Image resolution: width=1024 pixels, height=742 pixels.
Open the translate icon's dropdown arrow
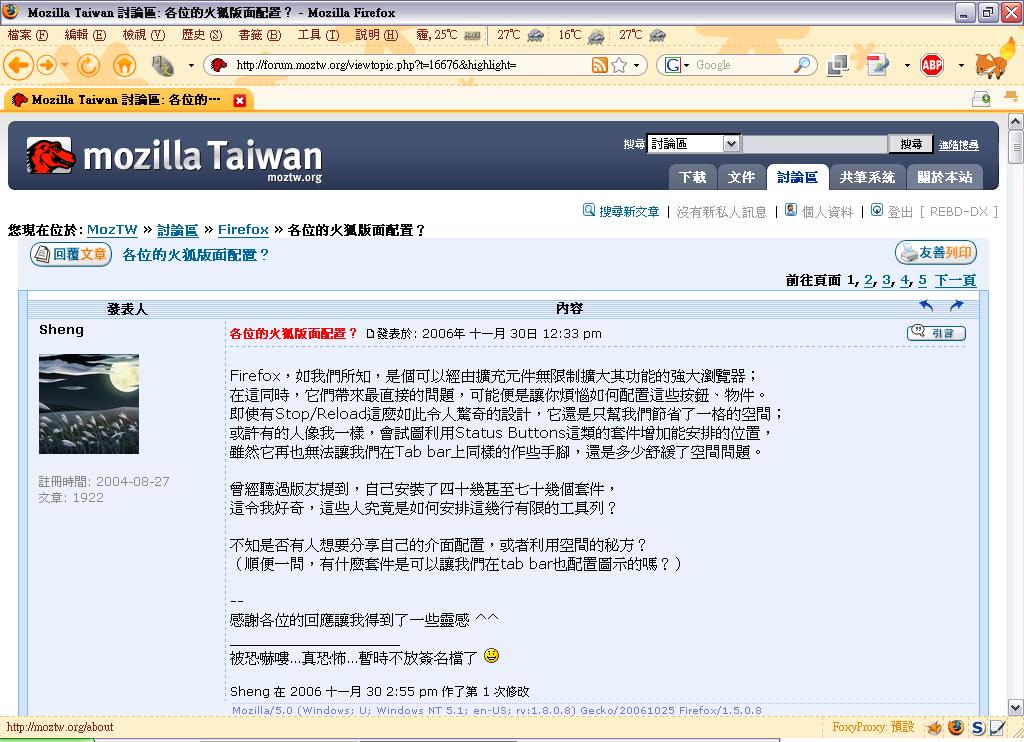(x=191, y=65)
